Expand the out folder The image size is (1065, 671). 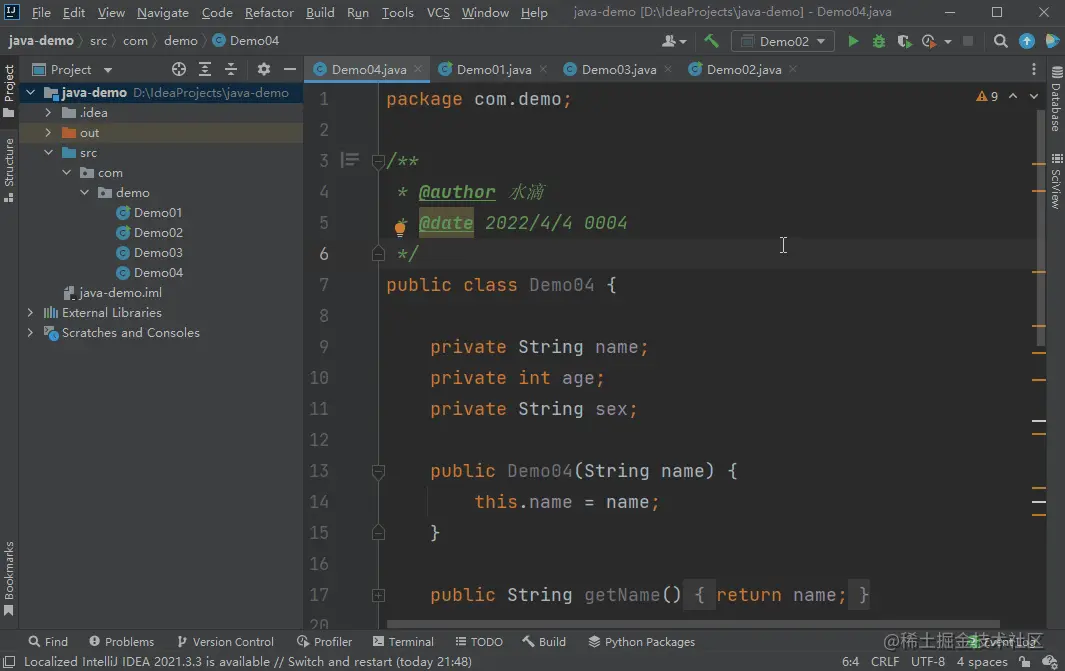click(x=48, y=132)
